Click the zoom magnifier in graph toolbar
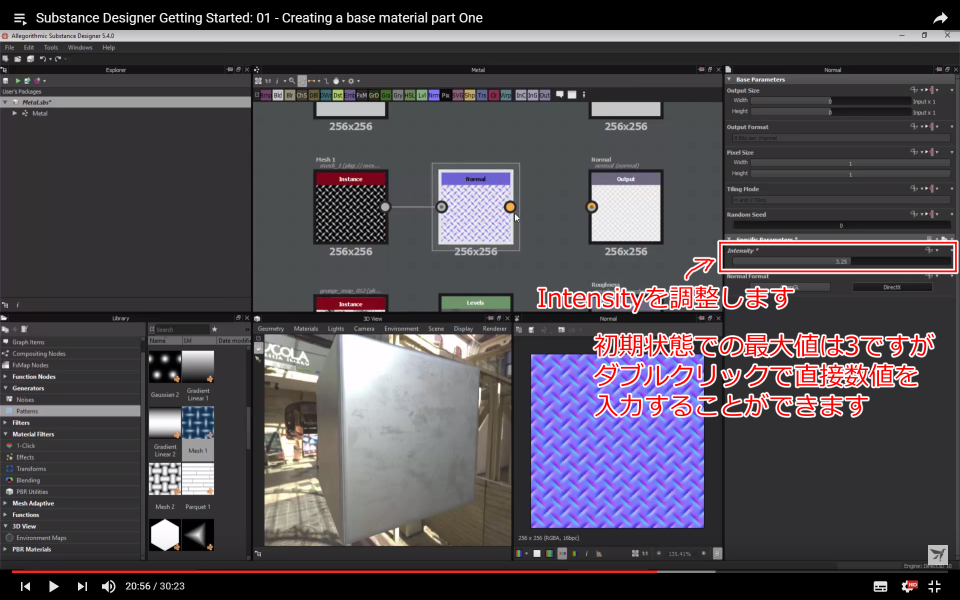Screen dimensions: 960x600 coord(292,81)
